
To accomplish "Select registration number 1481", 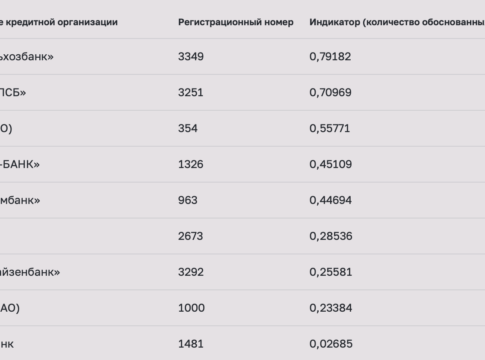I will (191, 344).
